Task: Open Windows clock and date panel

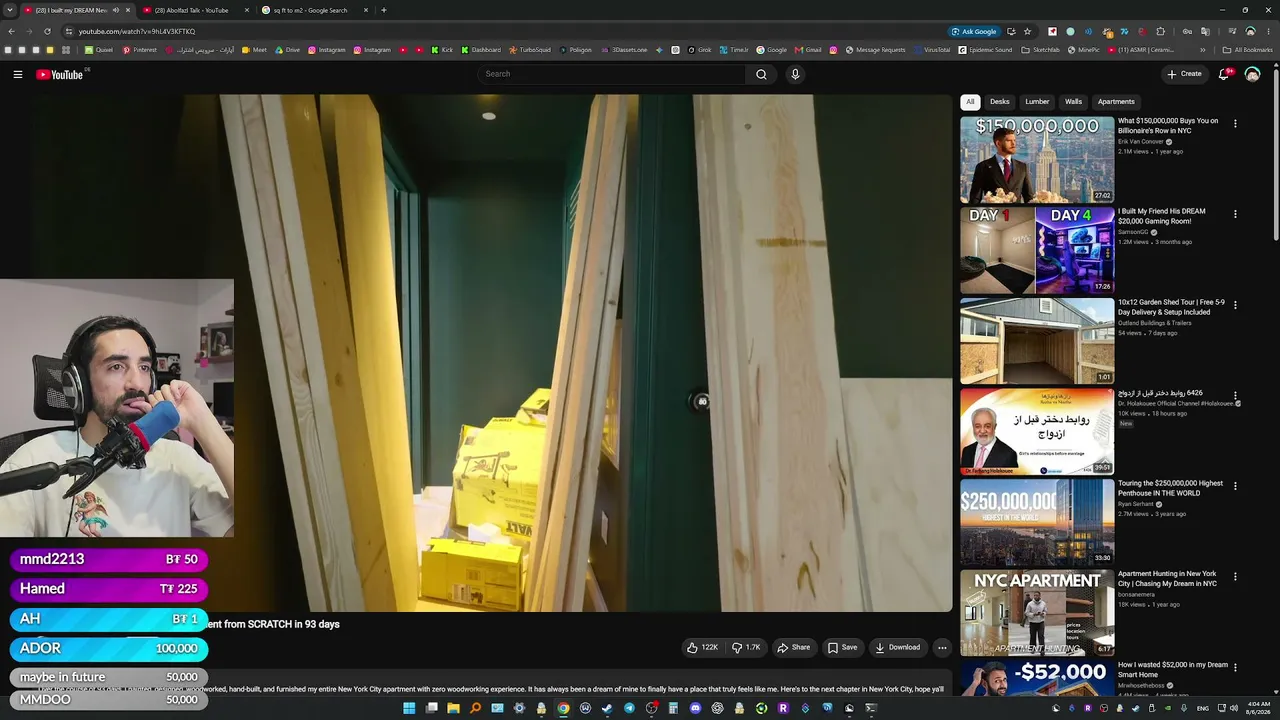Action: (1259, 708)
